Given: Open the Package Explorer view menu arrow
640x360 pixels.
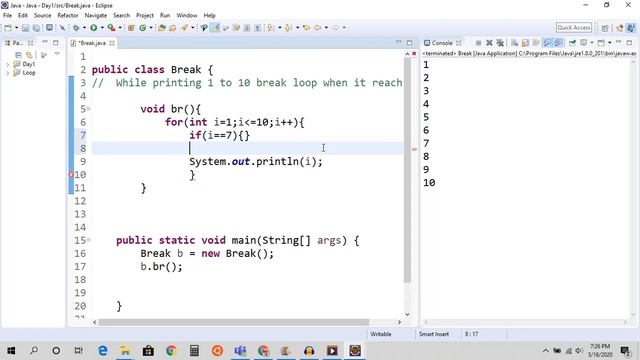Looking at the screenshot, I should pos(57,54).
